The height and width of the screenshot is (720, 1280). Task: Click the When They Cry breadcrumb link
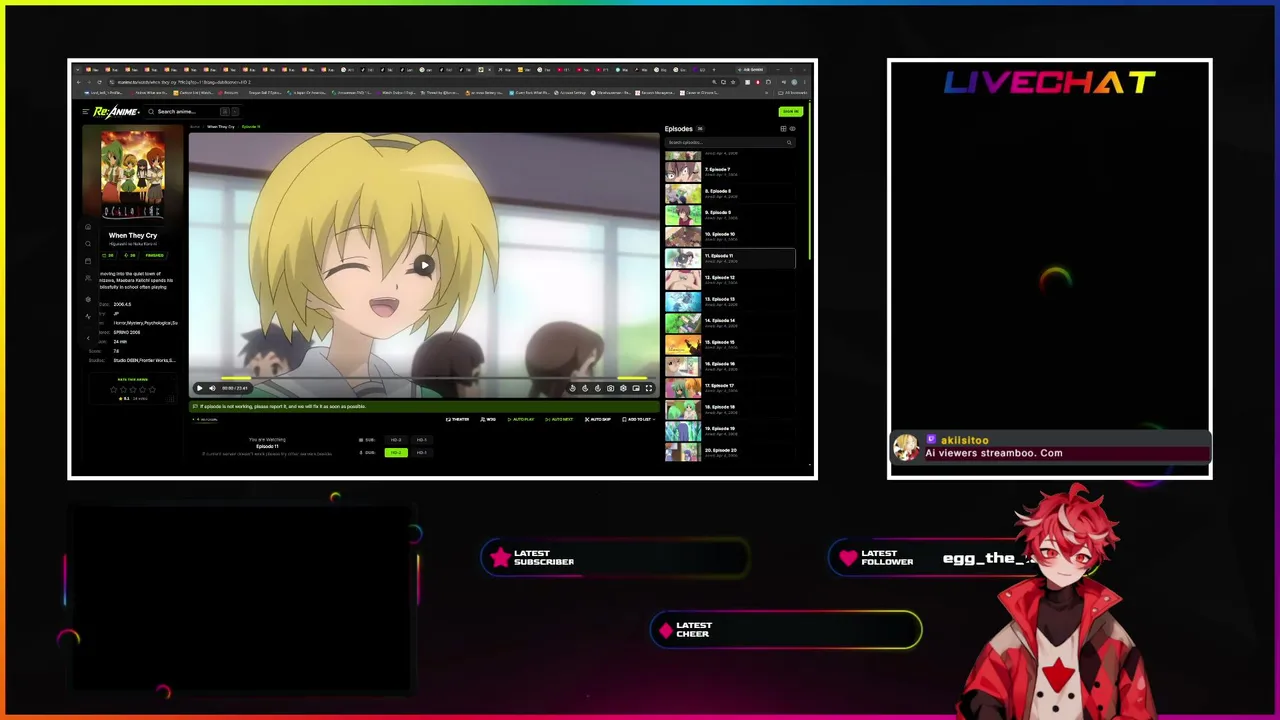coord(220,127)
